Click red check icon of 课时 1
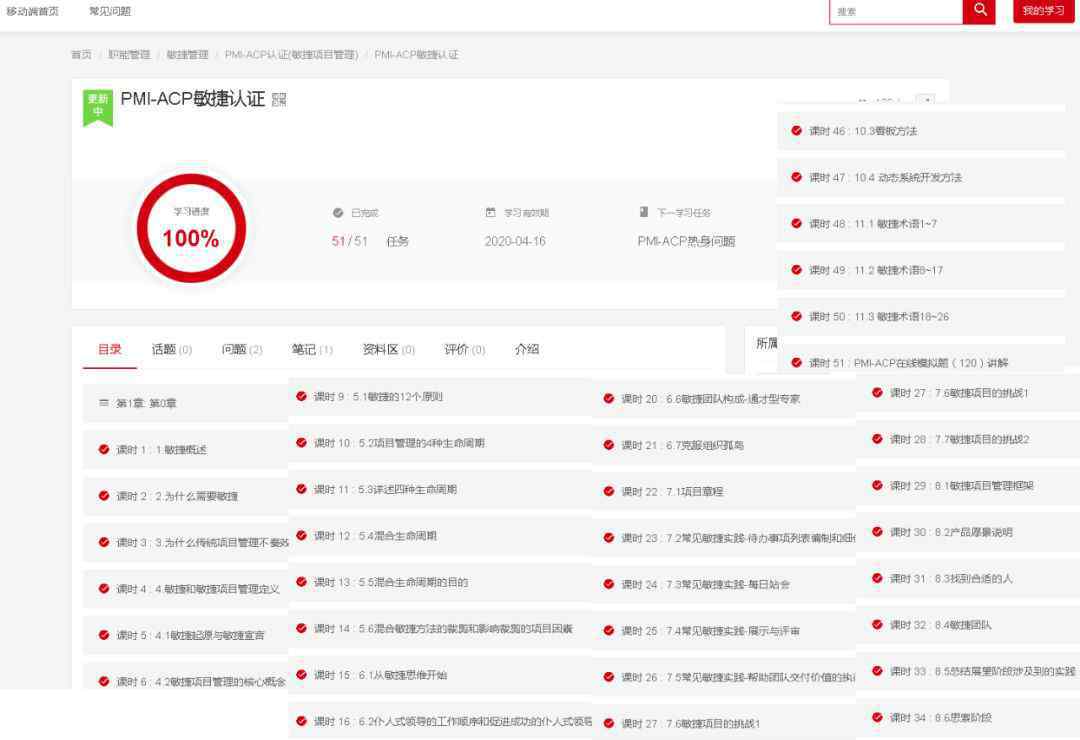 (x=104, y=449)
